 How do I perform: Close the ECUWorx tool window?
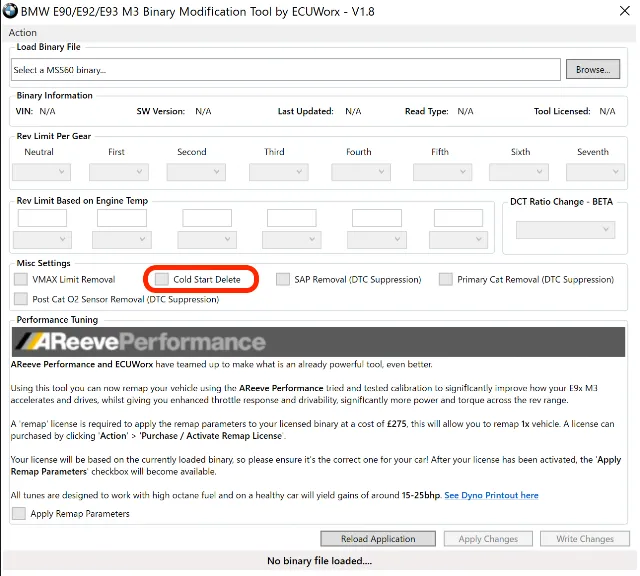point(624,11)
